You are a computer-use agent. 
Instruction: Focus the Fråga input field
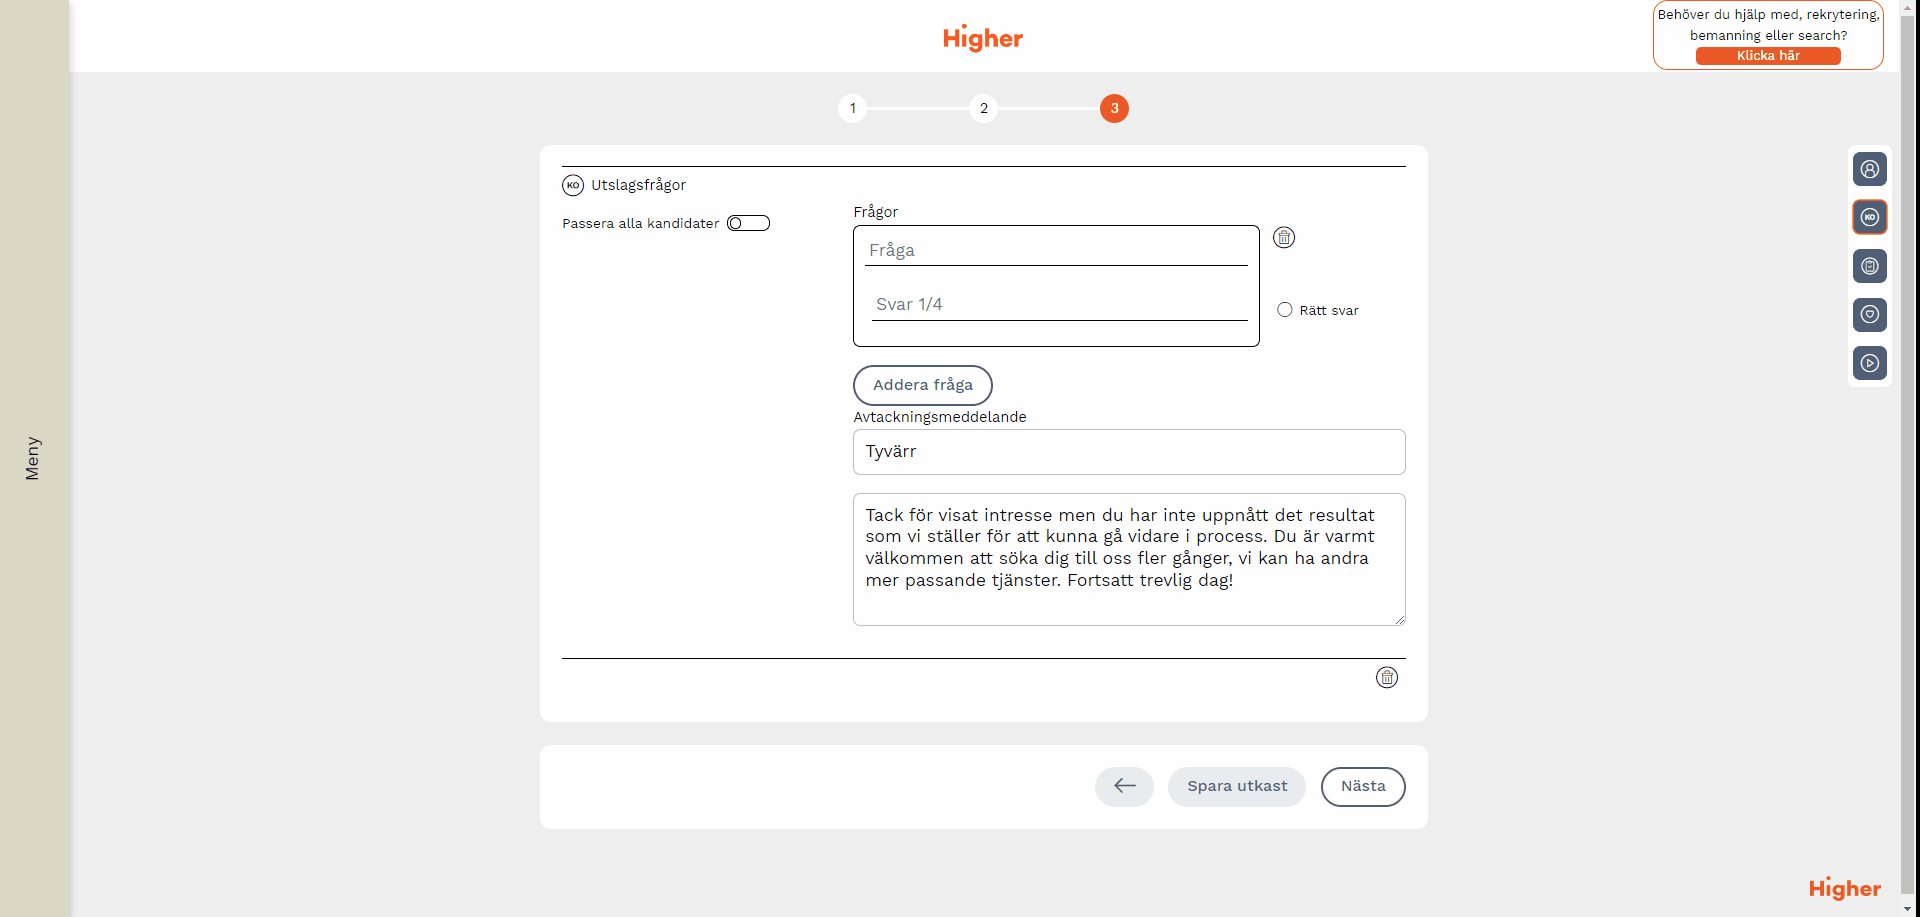pos(1055,250)
